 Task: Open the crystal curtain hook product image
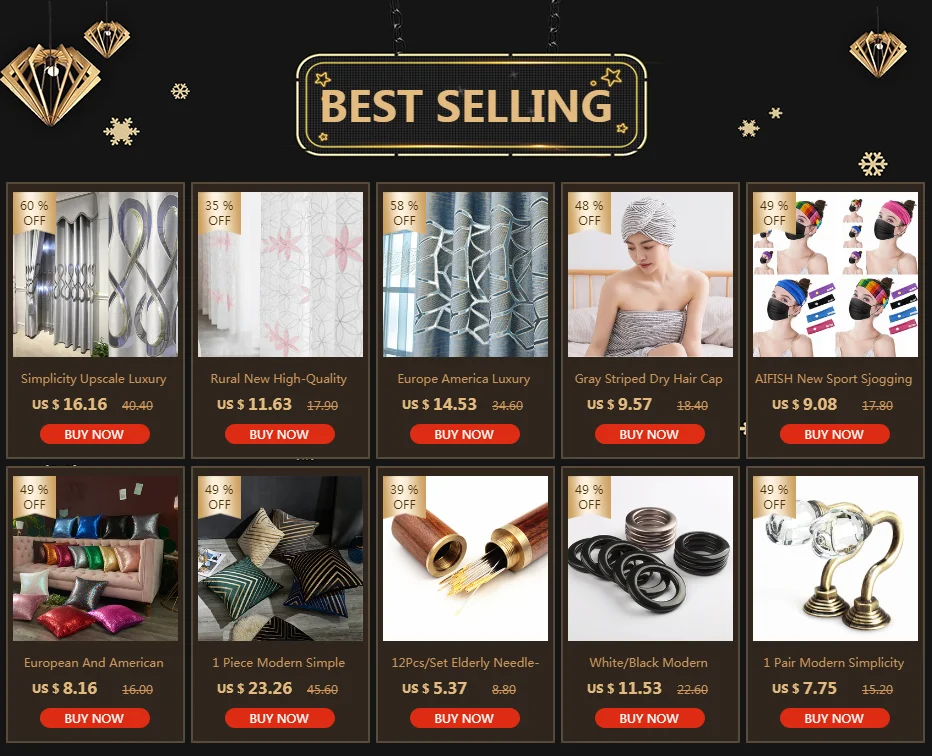point(835,558)
